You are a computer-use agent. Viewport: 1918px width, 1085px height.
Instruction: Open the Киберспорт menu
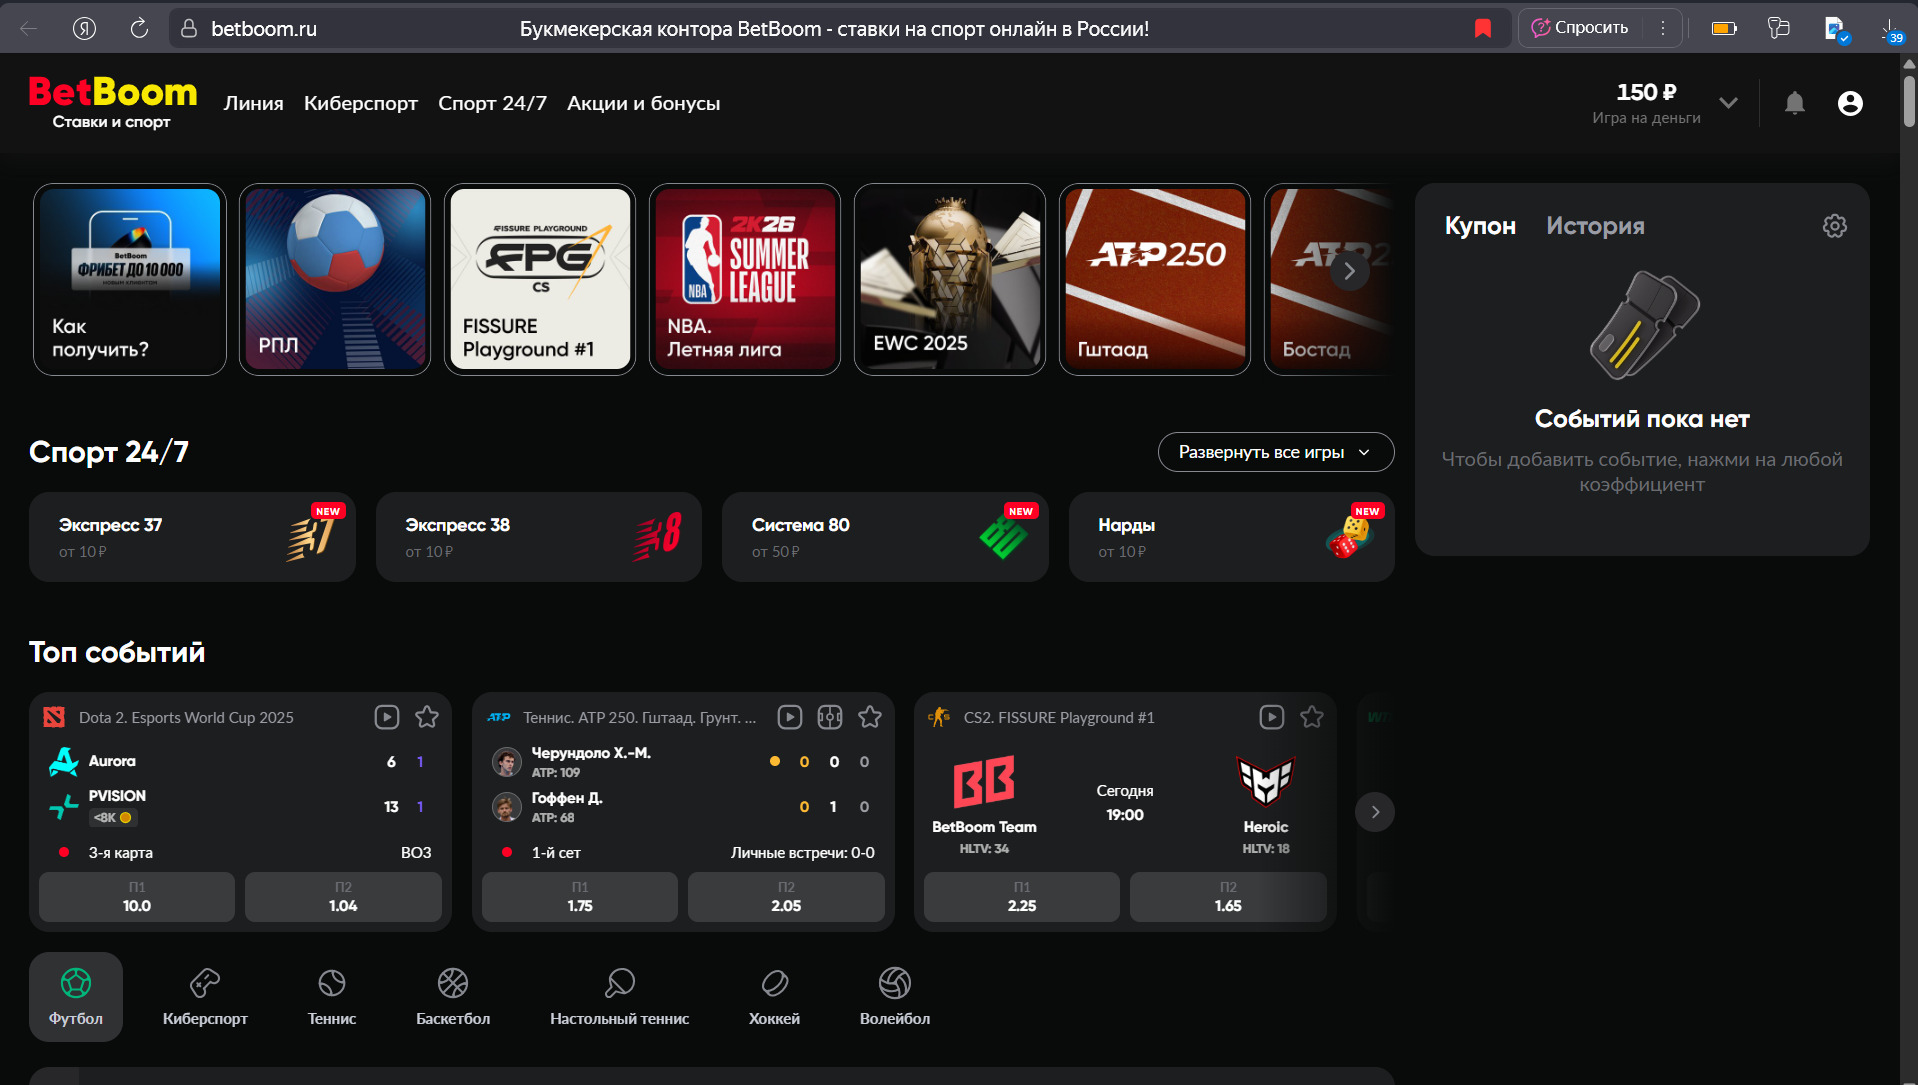pyautogui.click(x=361, y=103)
